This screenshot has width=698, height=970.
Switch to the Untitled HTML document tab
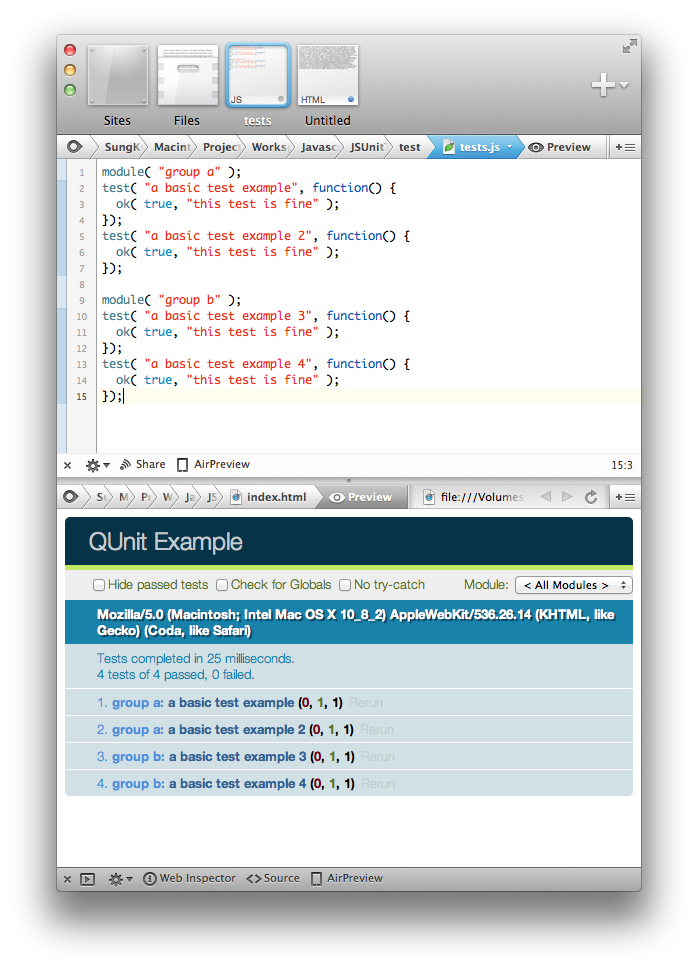[327, 75]
